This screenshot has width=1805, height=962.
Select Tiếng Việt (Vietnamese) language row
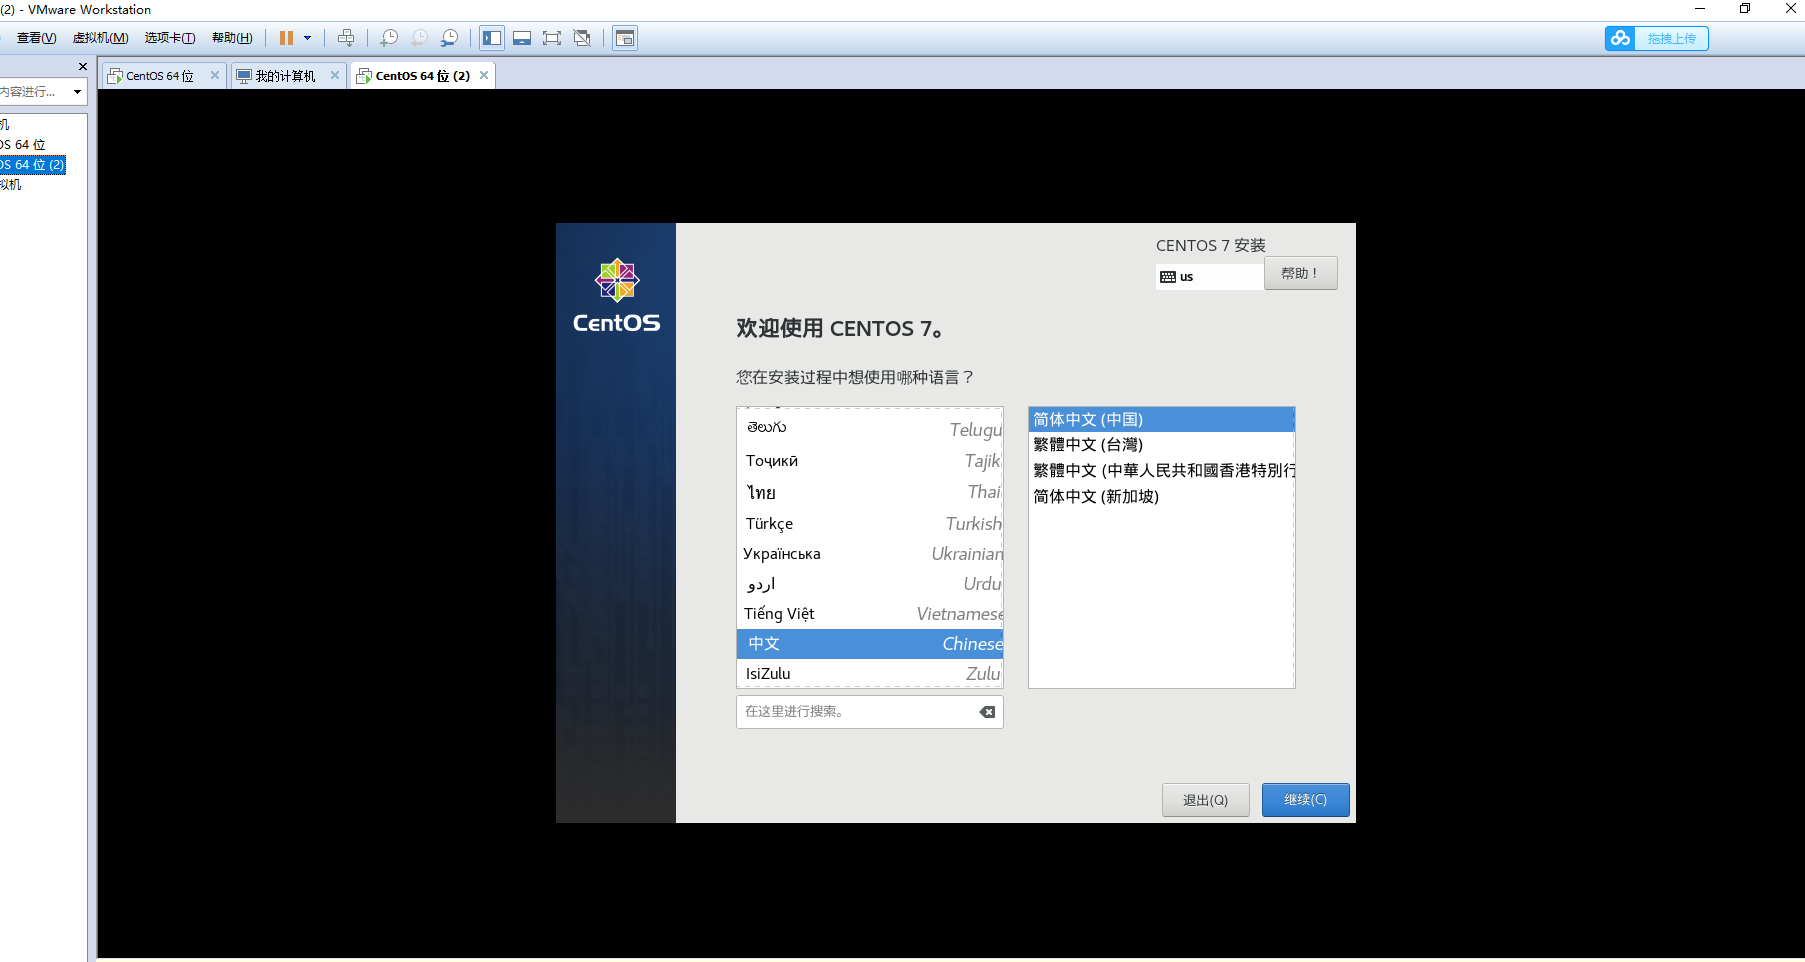(x=870, y=613)
